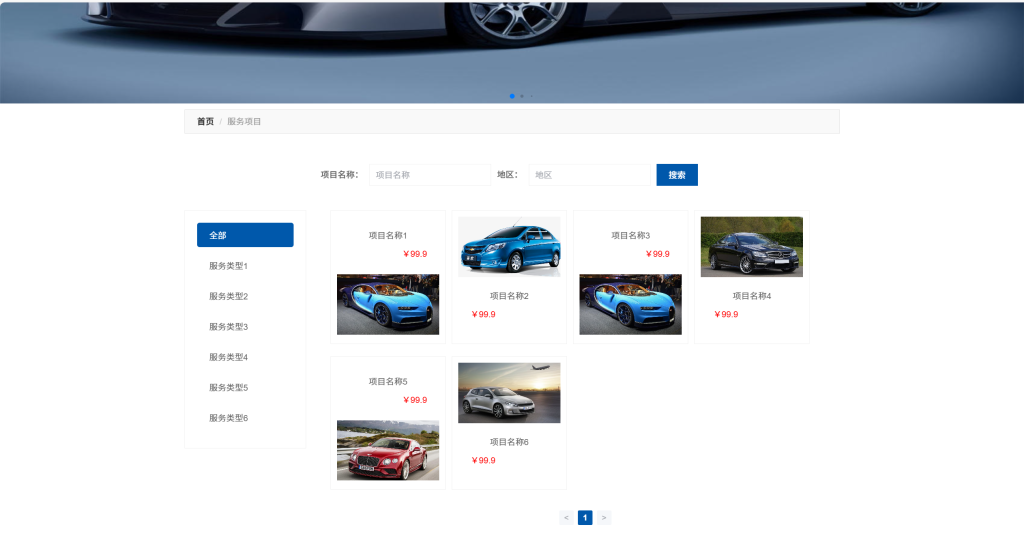
Task: Open the 项目名称1 car thumbnail
Action: pyautogui.click(x=388, y=304)
